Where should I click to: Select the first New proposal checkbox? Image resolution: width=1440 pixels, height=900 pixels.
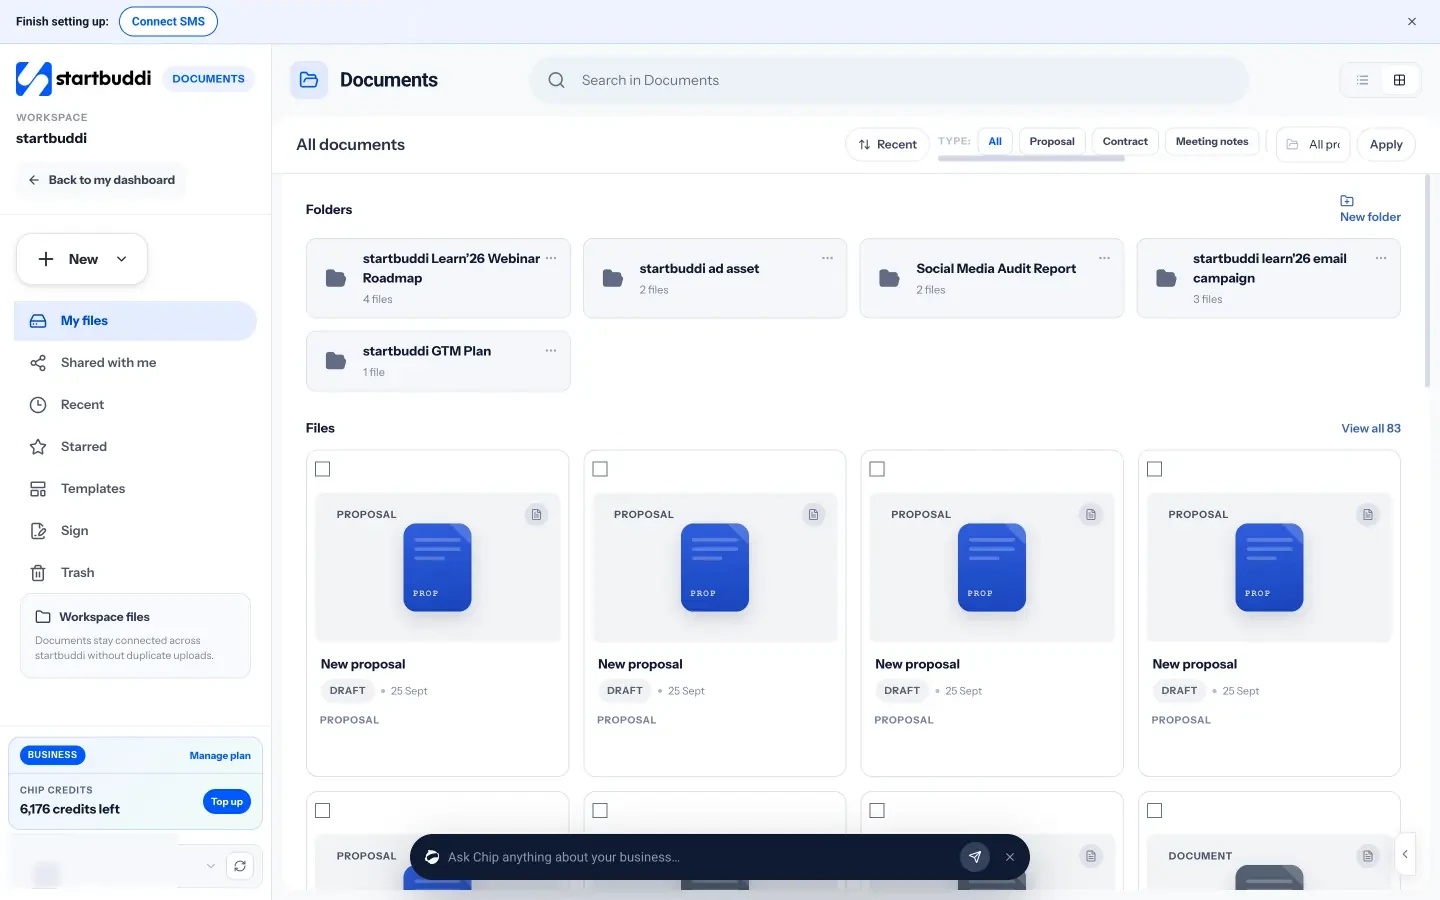pyautogui.click(x=323, y=469)
